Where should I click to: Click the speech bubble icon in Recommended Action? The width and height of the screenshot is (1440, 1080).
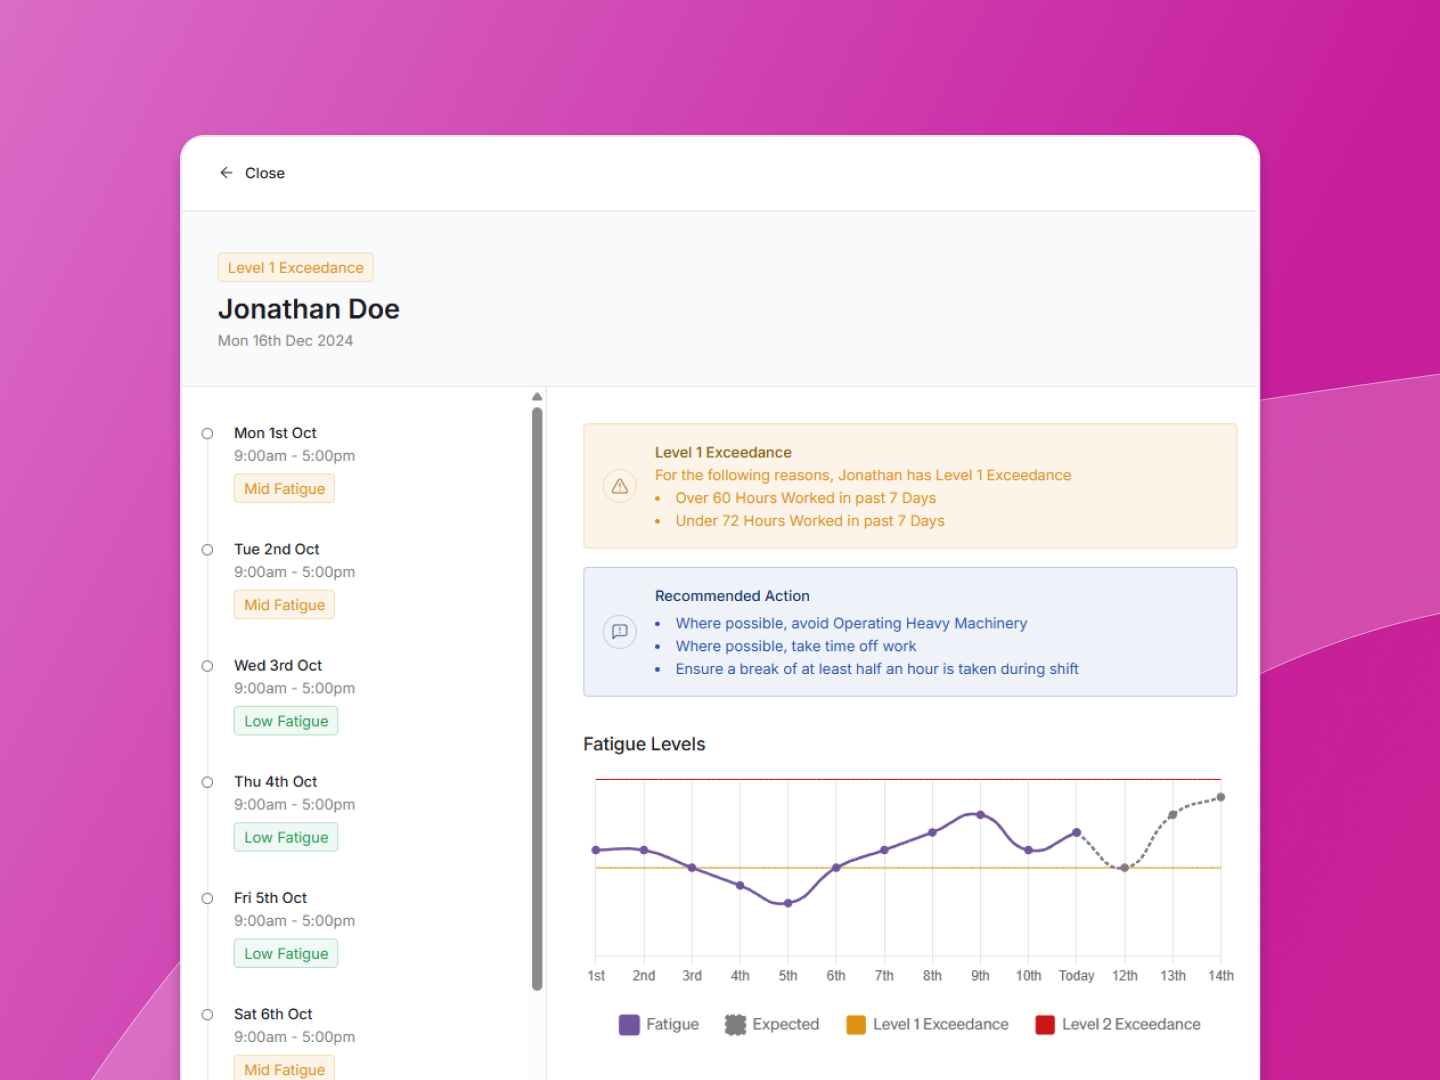(x=620, y=631)
